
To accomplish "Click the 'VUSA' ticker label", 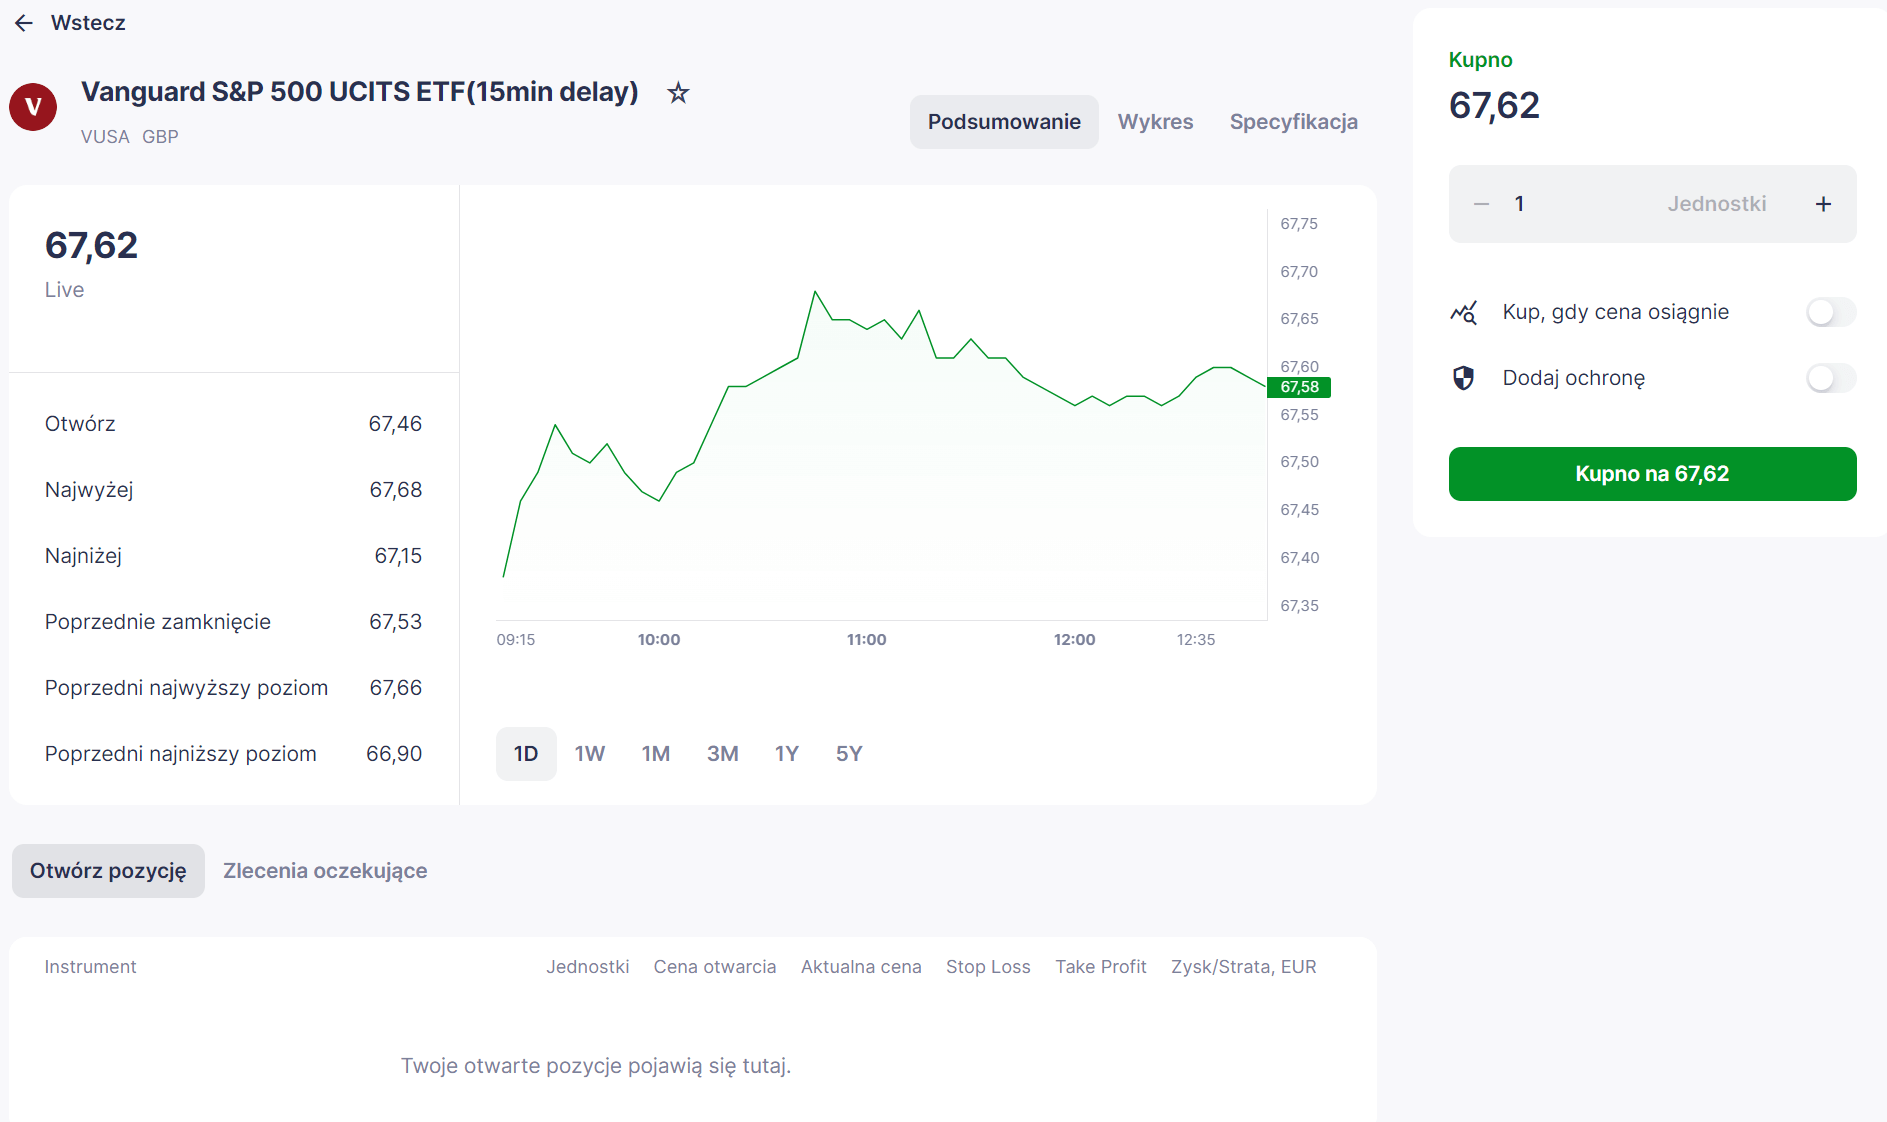I will [105, 137].
